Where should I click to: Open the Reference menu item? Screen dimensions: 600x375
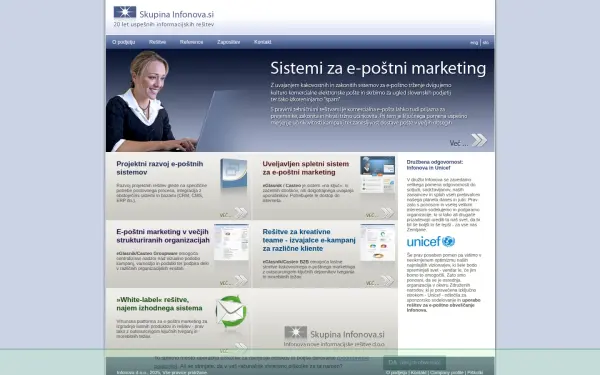[191, 42]
